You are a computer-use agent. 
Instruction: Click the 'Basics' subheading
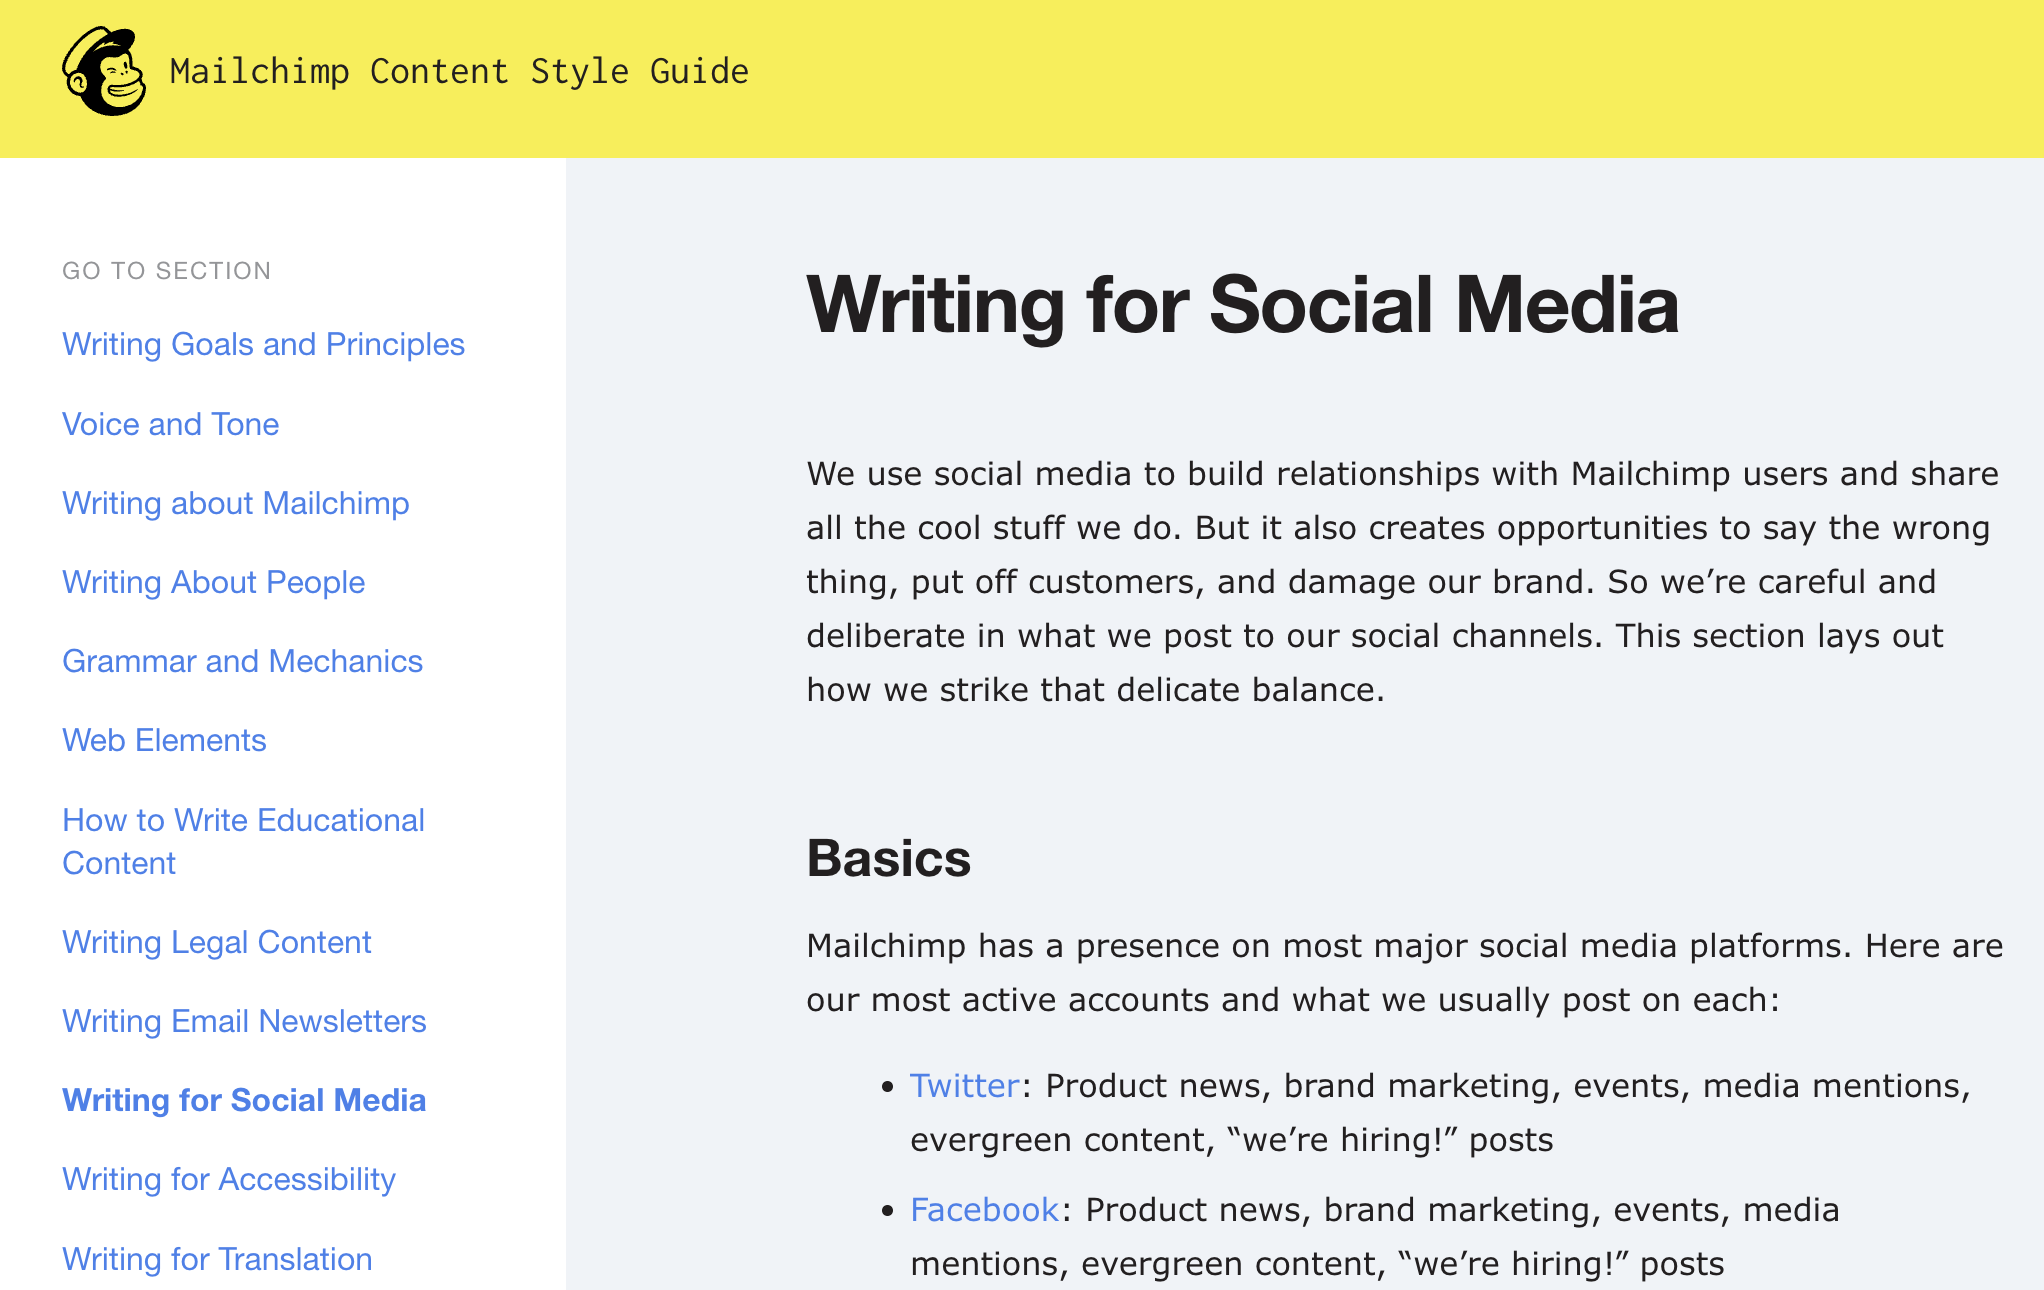coord(889,858)
